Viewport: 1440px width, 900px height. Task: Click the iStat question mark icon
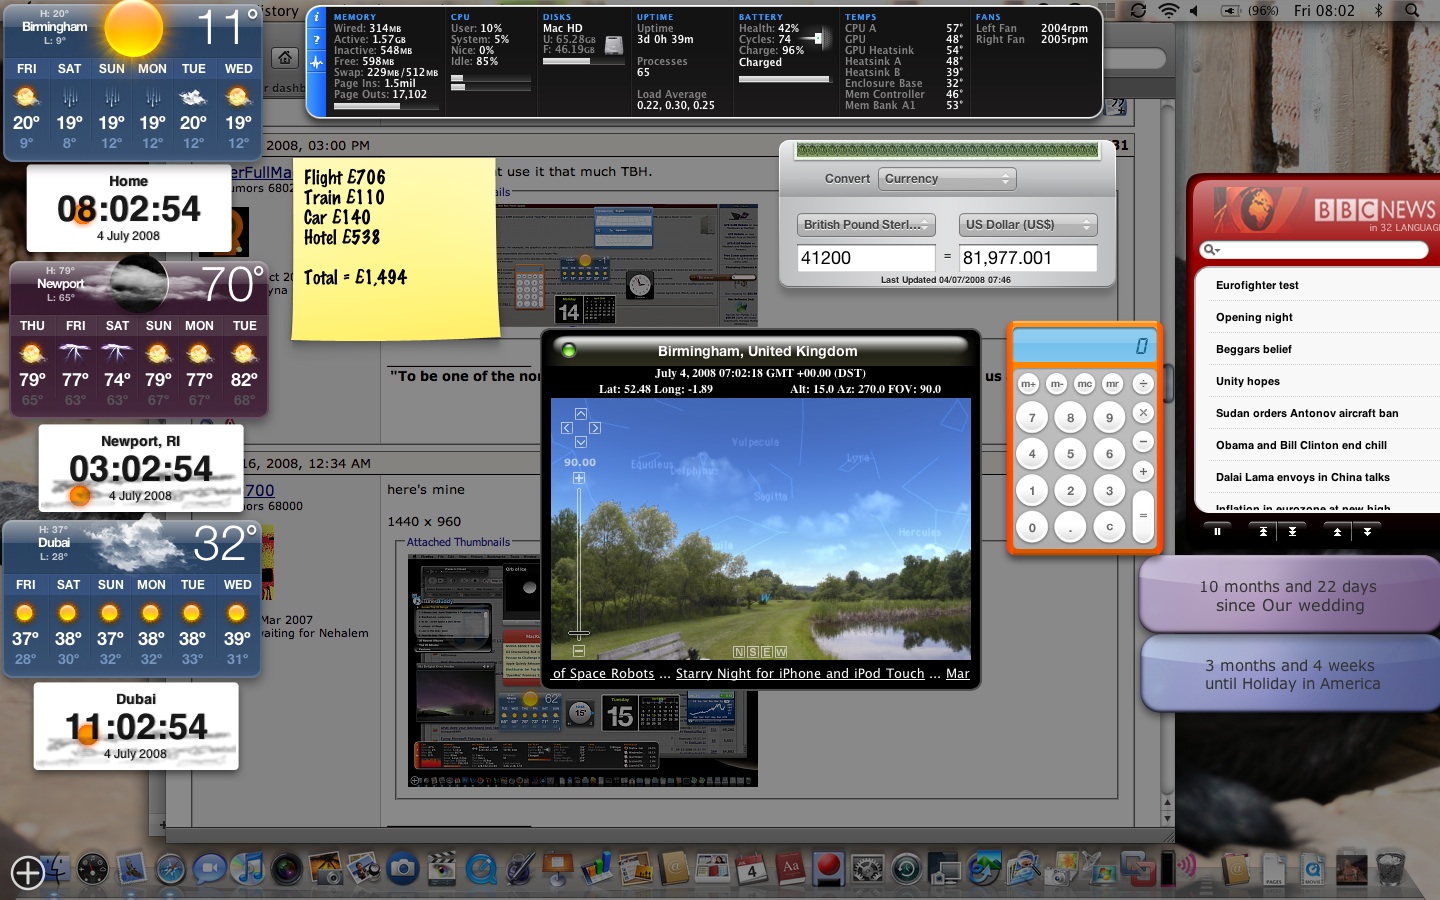point(317,40)
